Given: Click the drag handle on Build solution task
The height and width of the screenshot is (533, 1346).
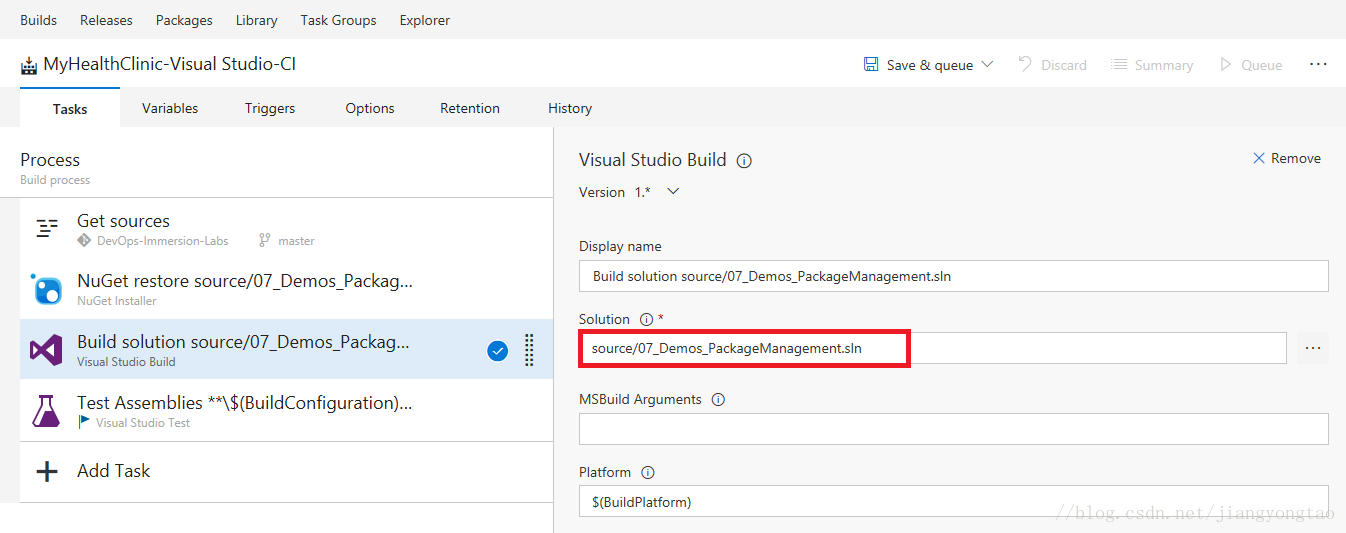Looking at the screenshot, I should click(x=529, y=350).
